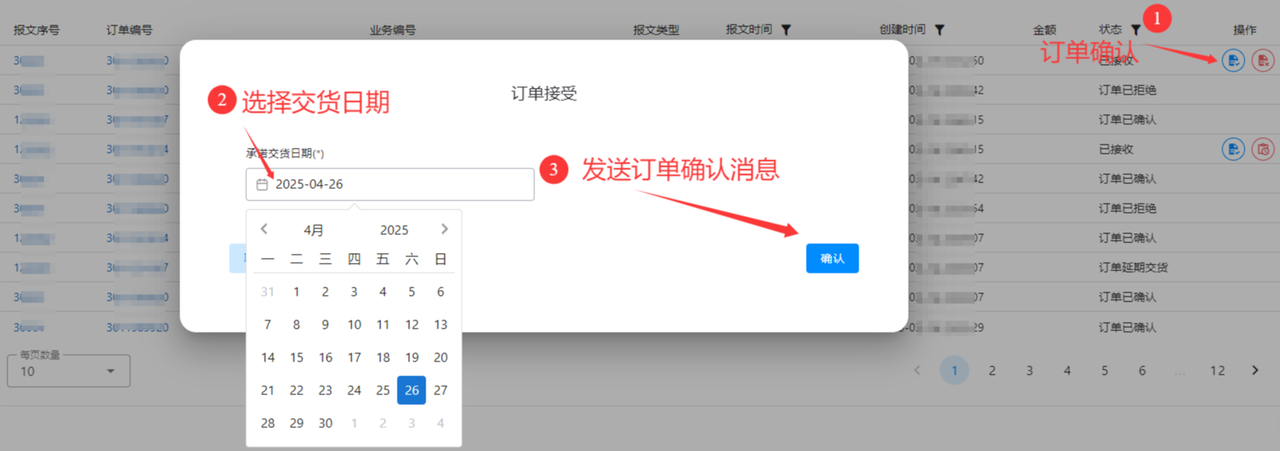Select the highlighted date 26 in the calendar

[x=411, y=390]
